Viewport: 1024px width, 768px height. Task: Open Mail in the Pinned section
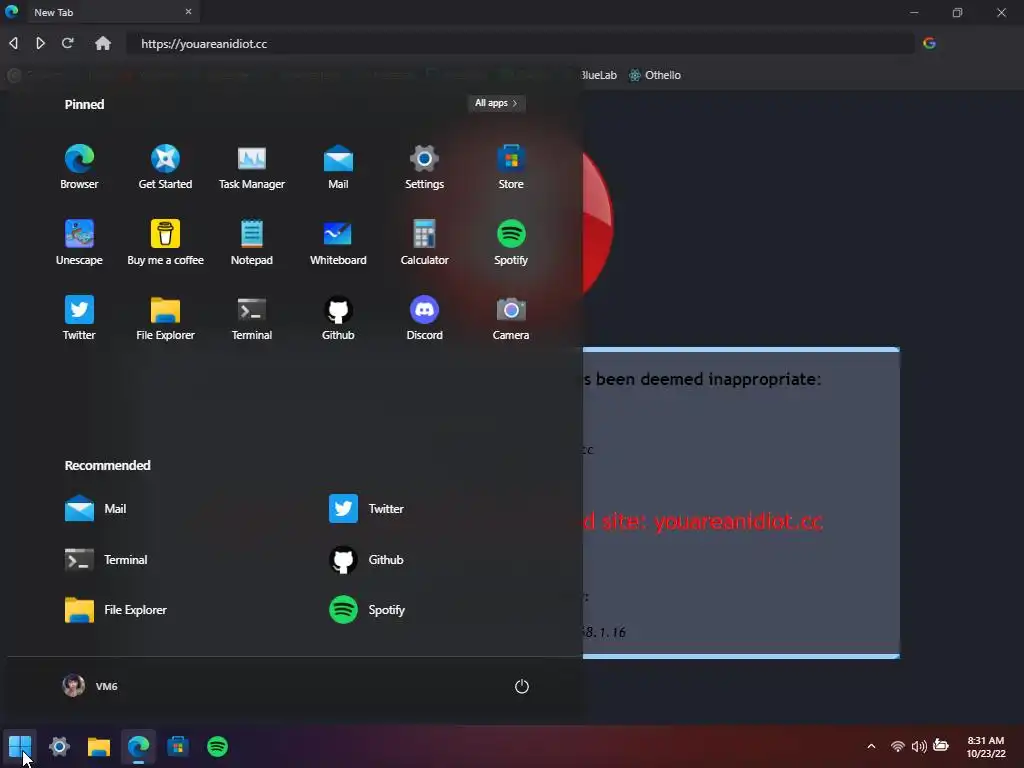[338, 167]
